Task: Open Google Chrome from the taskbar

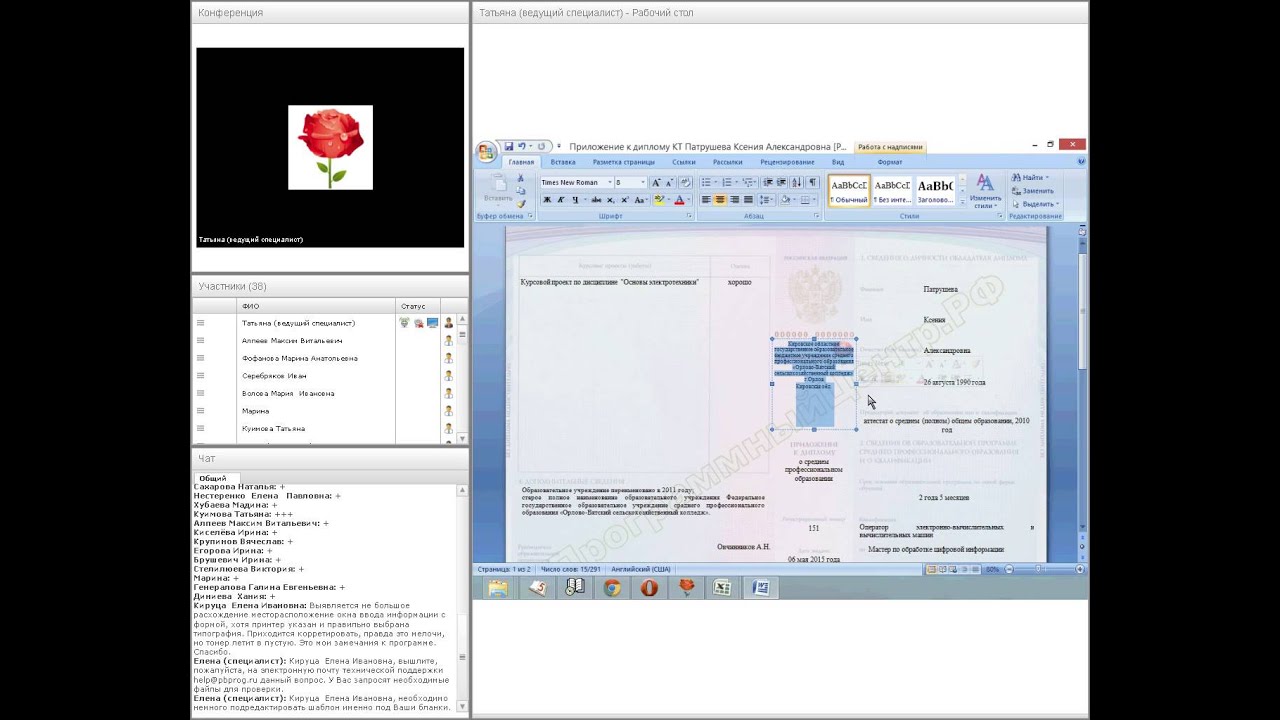Action: coord(612,588)
